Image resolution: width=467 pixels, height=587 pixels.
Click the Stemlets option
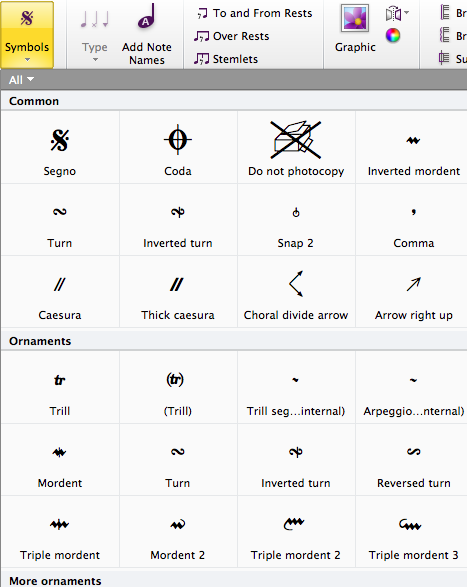pos(226,59)
